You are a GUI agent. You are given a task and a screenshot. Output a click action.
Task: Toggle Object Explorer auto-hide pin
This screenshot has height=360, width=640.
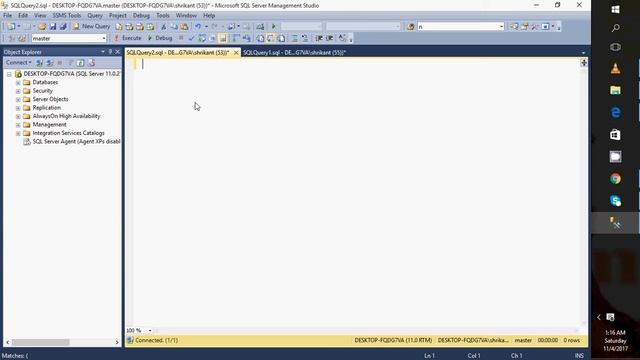[110, 52]
